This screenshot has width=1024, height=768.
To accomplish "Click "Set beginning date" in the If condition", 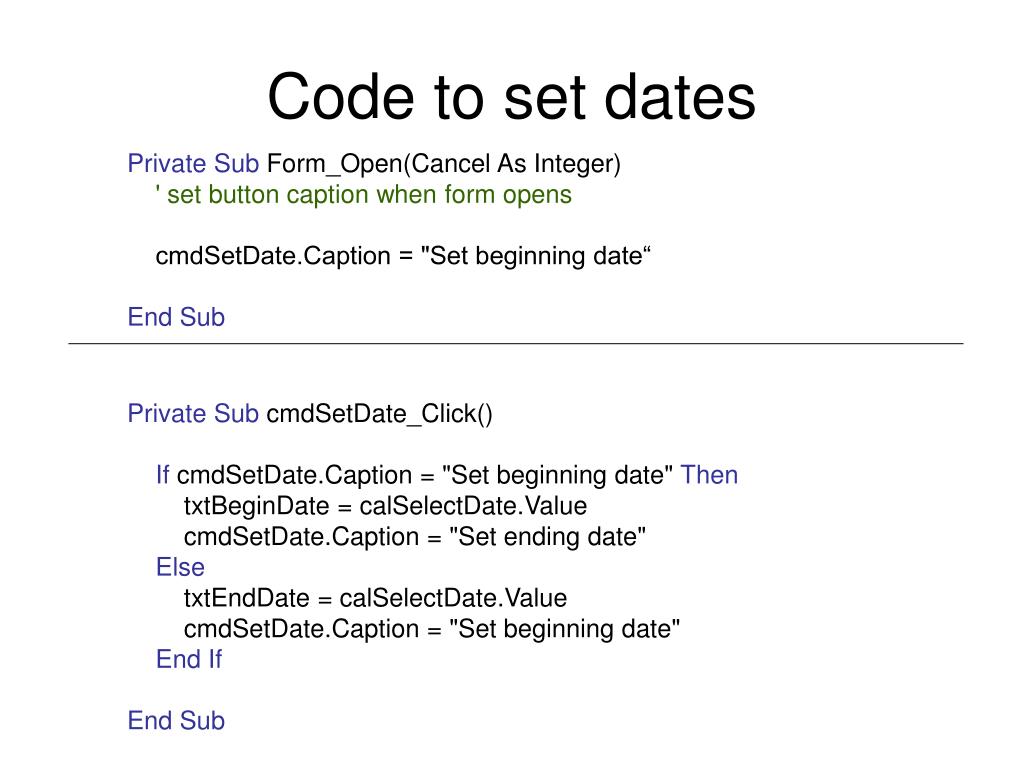I will pyautogui.click(x=558, y=475).
